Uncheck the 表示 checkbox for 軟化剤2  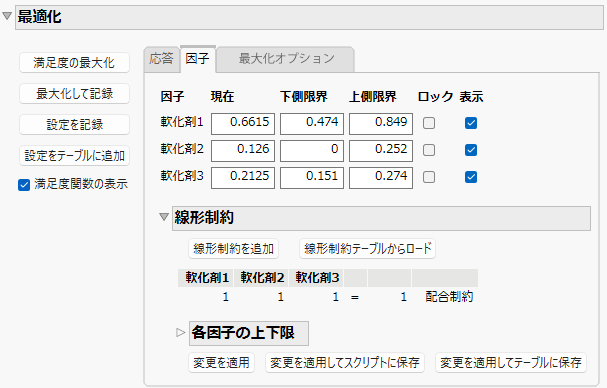coord(471,150)
